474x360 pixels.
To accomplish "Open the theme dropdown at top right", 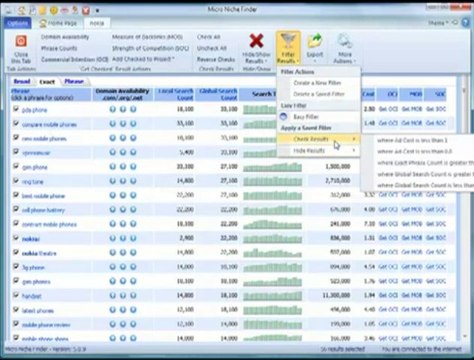I will (x=439, y=23).
